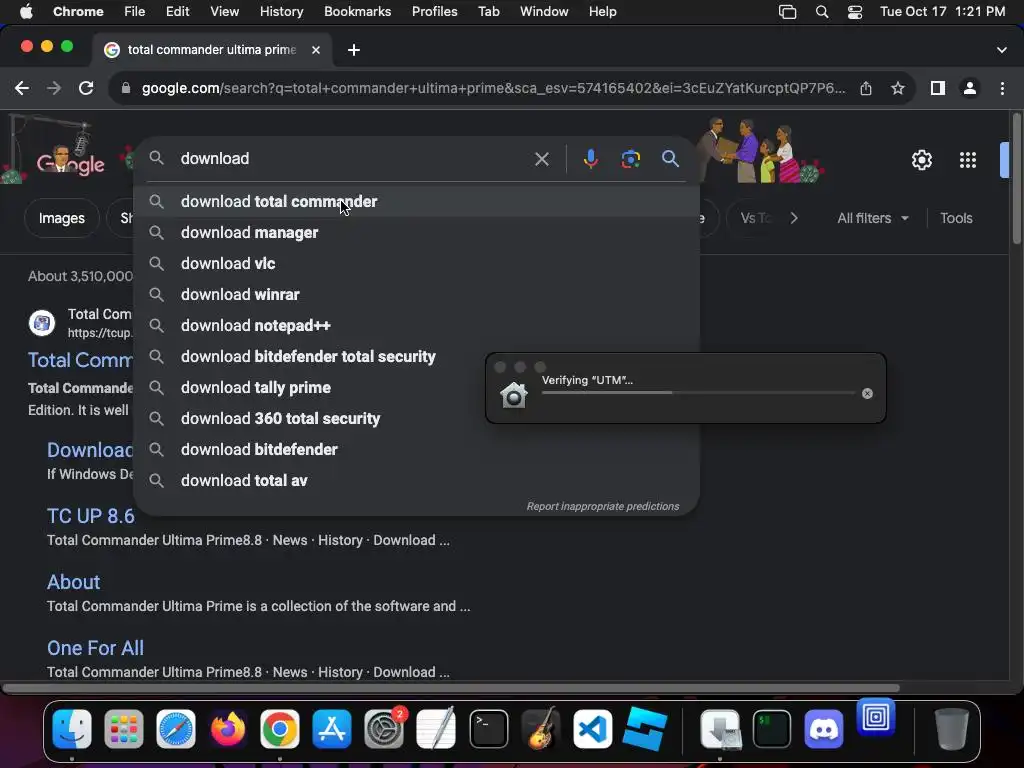Choose suggestion download notepad++
Screen dimensions: 1024x768
(x=416, y=325)
